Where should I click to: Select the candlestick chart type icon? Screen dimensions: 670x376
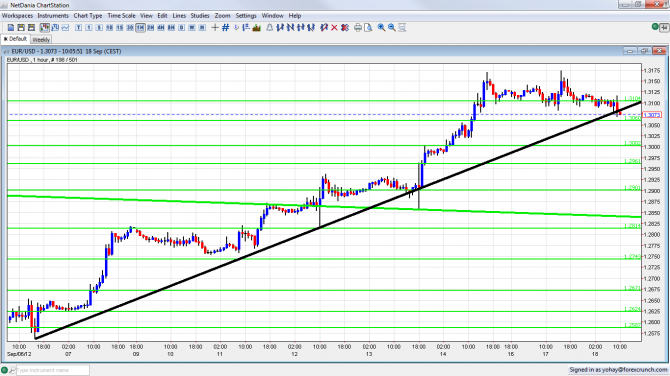tap(44, 27)
